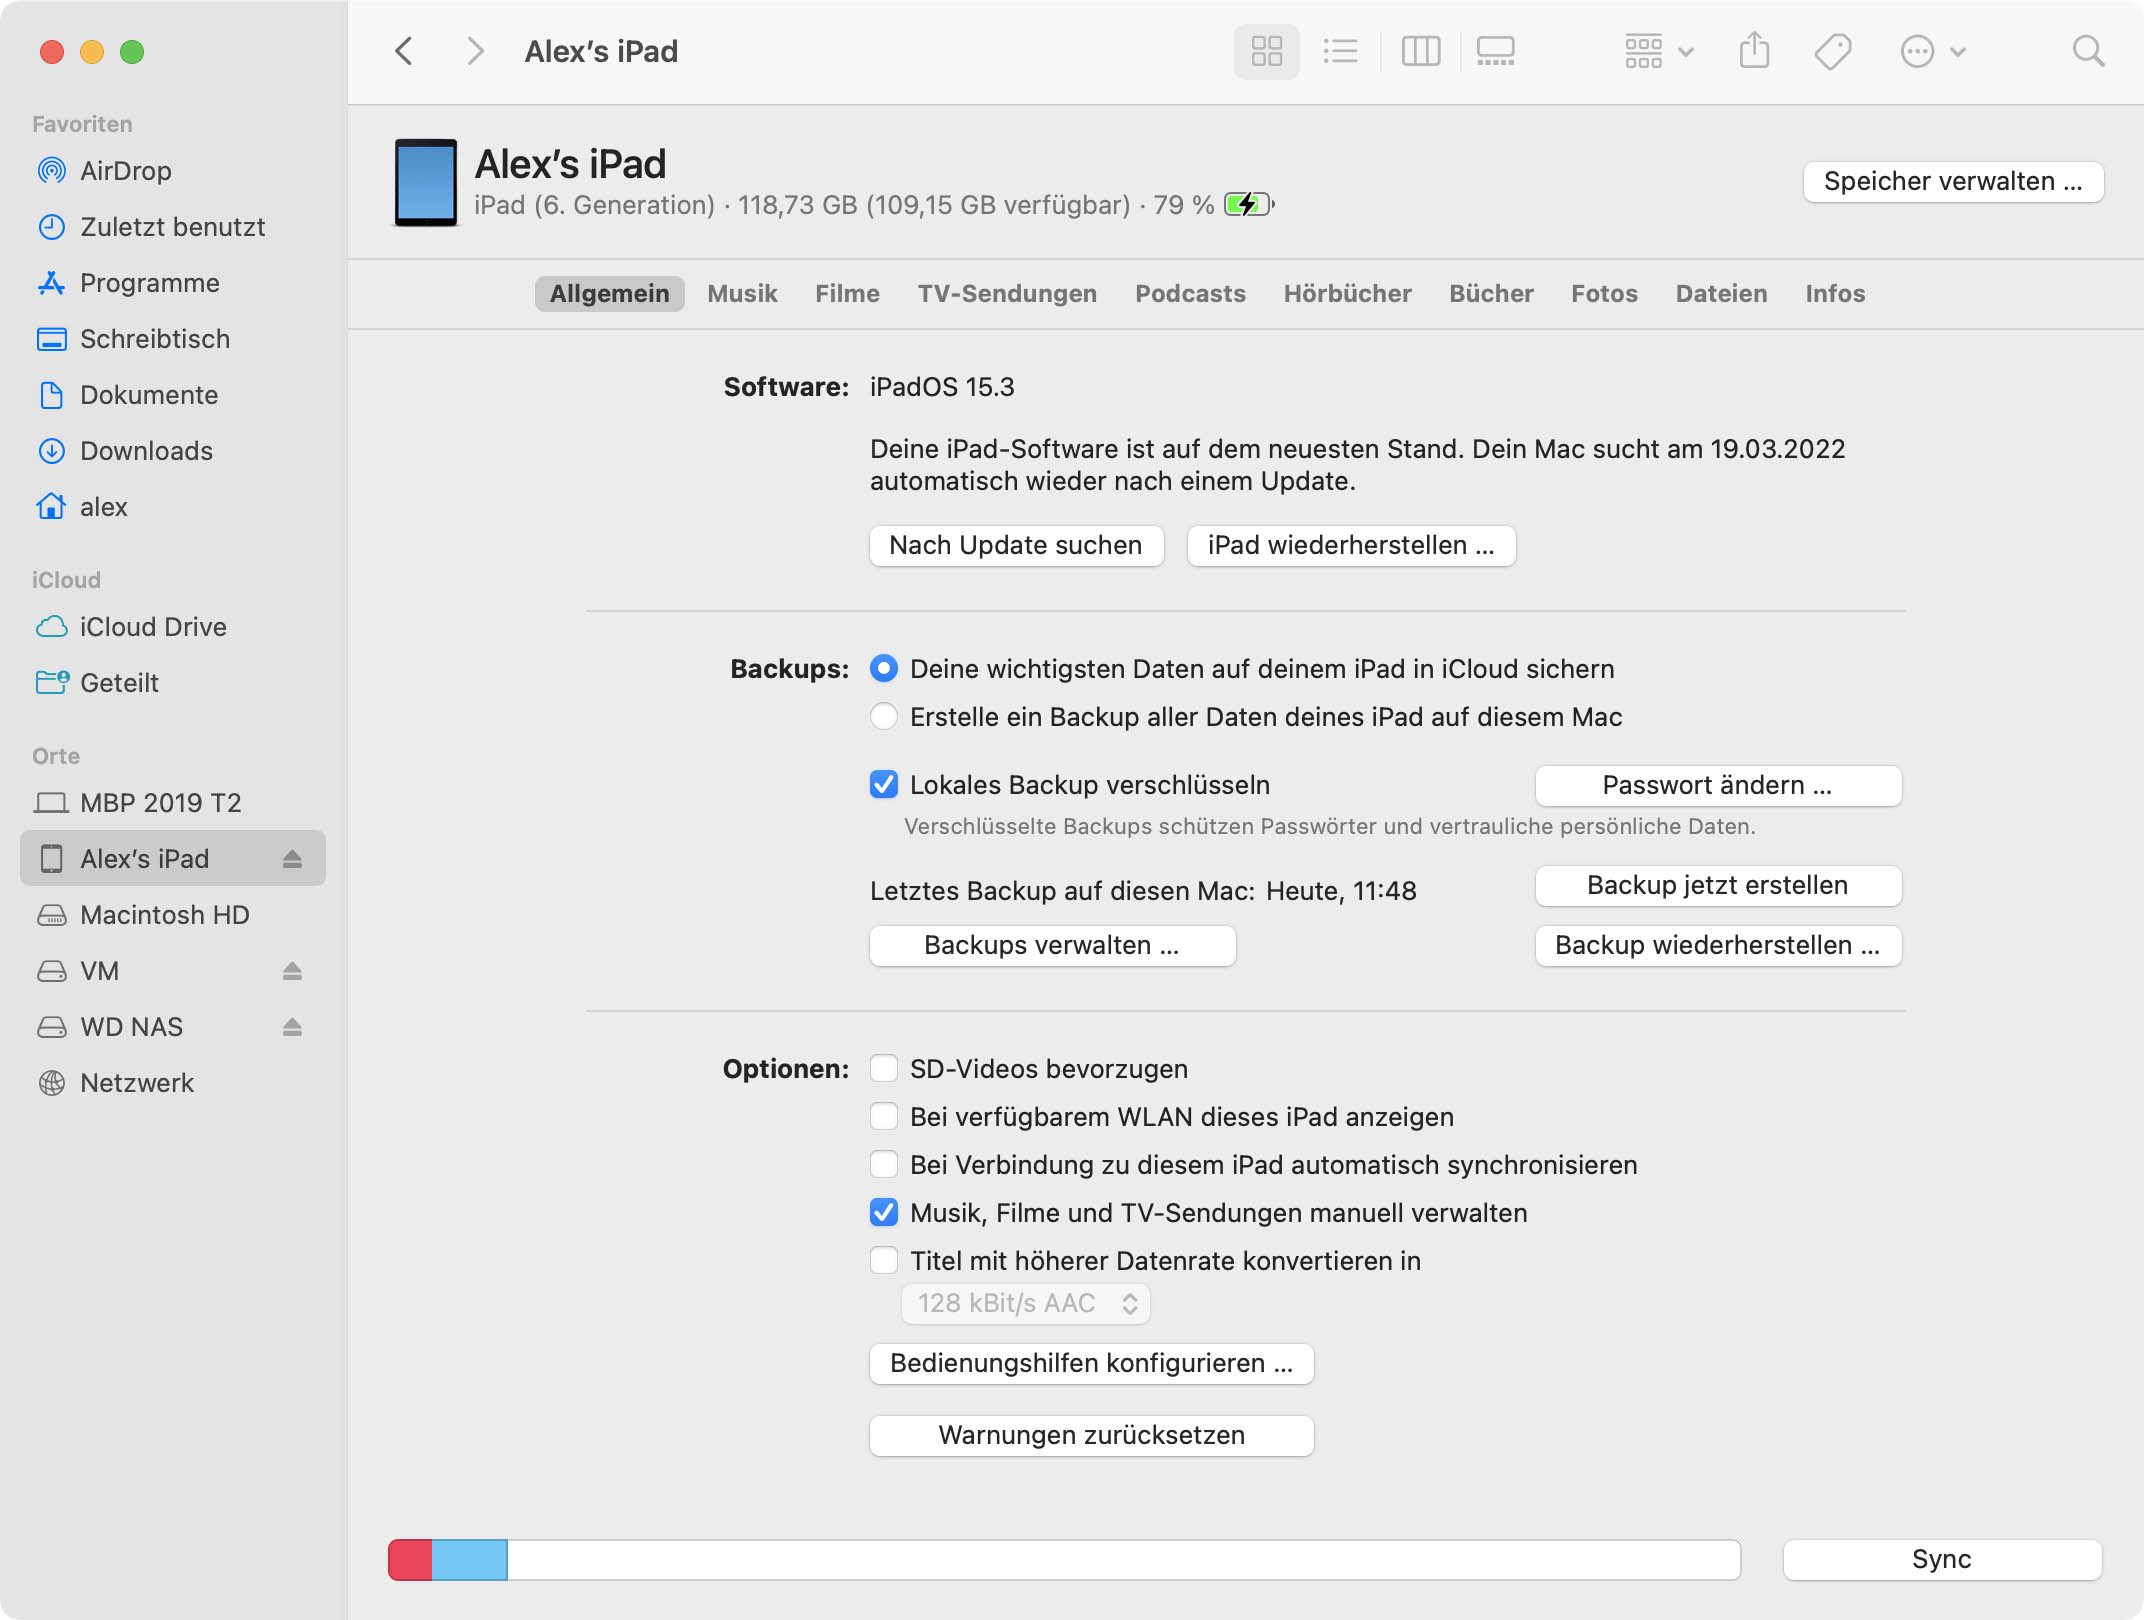Switch to the Infos tab
The image size is (2144, 1620).
[x=1835, y=294]
